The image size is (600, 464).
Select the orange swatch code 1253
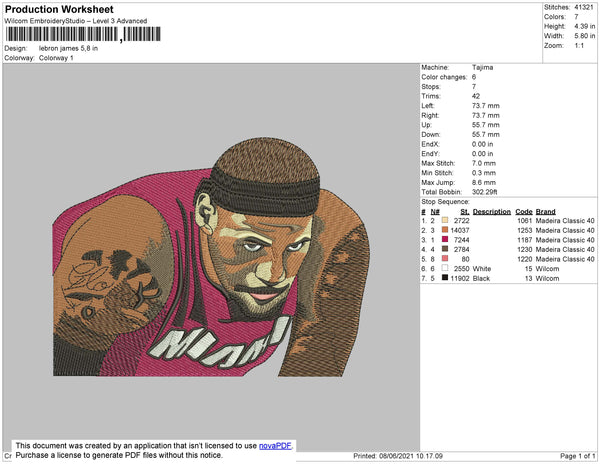click(445, 230)
